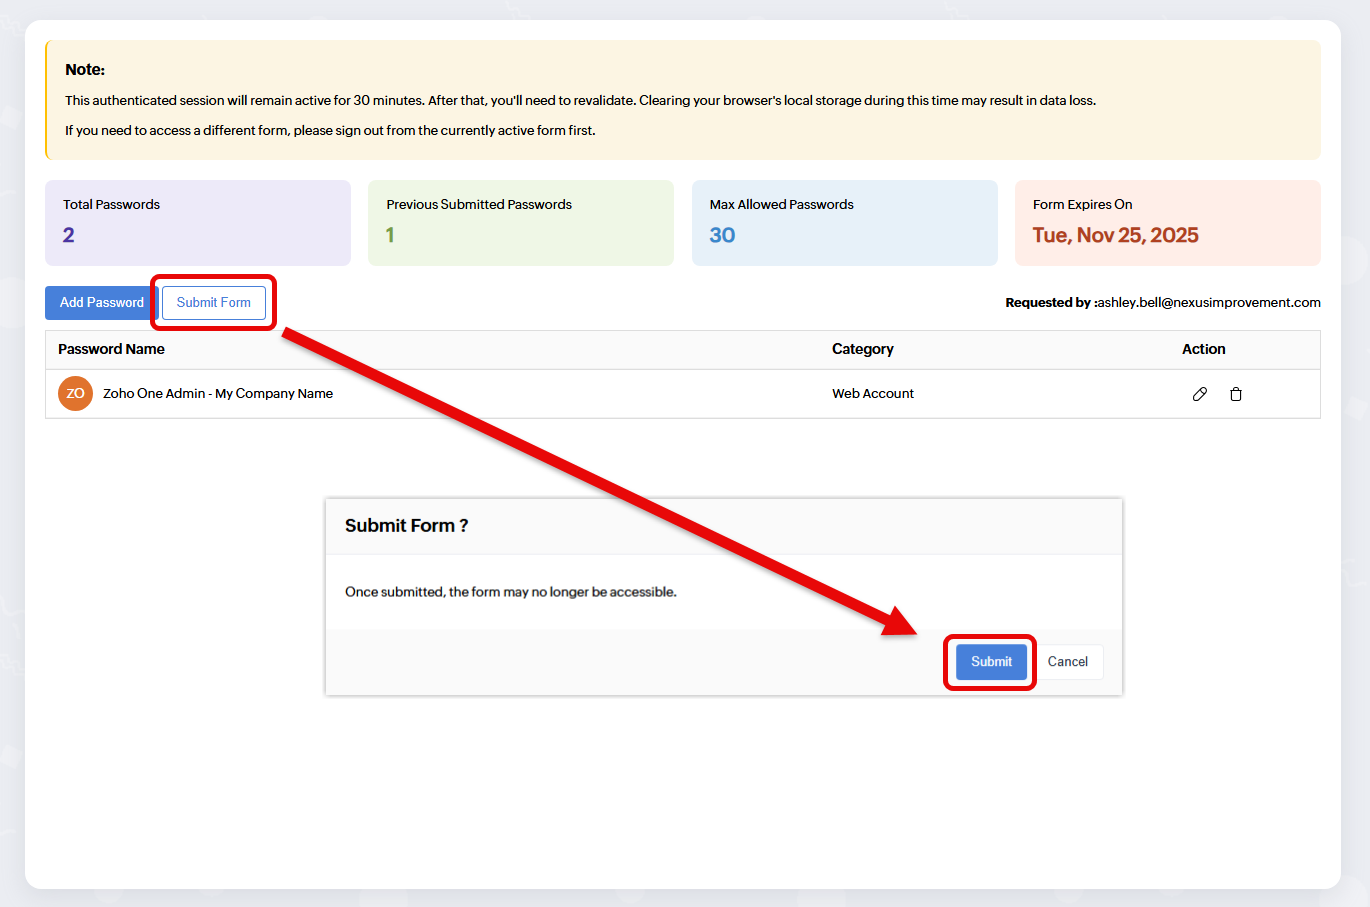Click the Previous Submitted Passwords card

(x=520, y=222)
